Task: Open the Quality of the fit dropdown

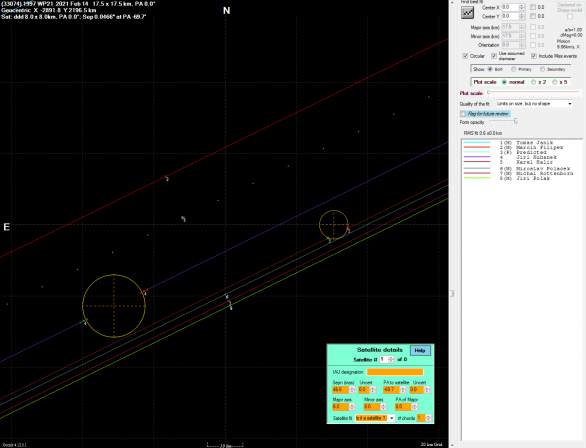Action: coord(534,103)
